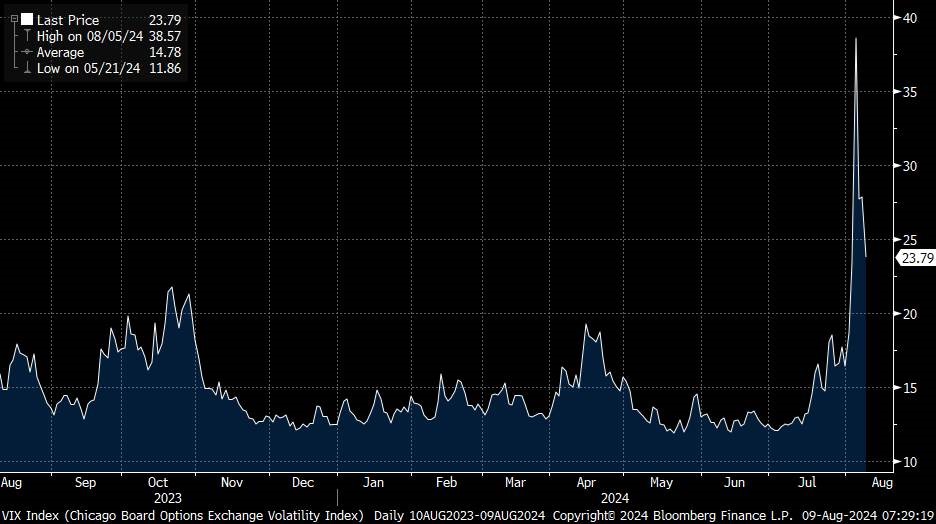Click the VIX Index title text

(184, 515)
